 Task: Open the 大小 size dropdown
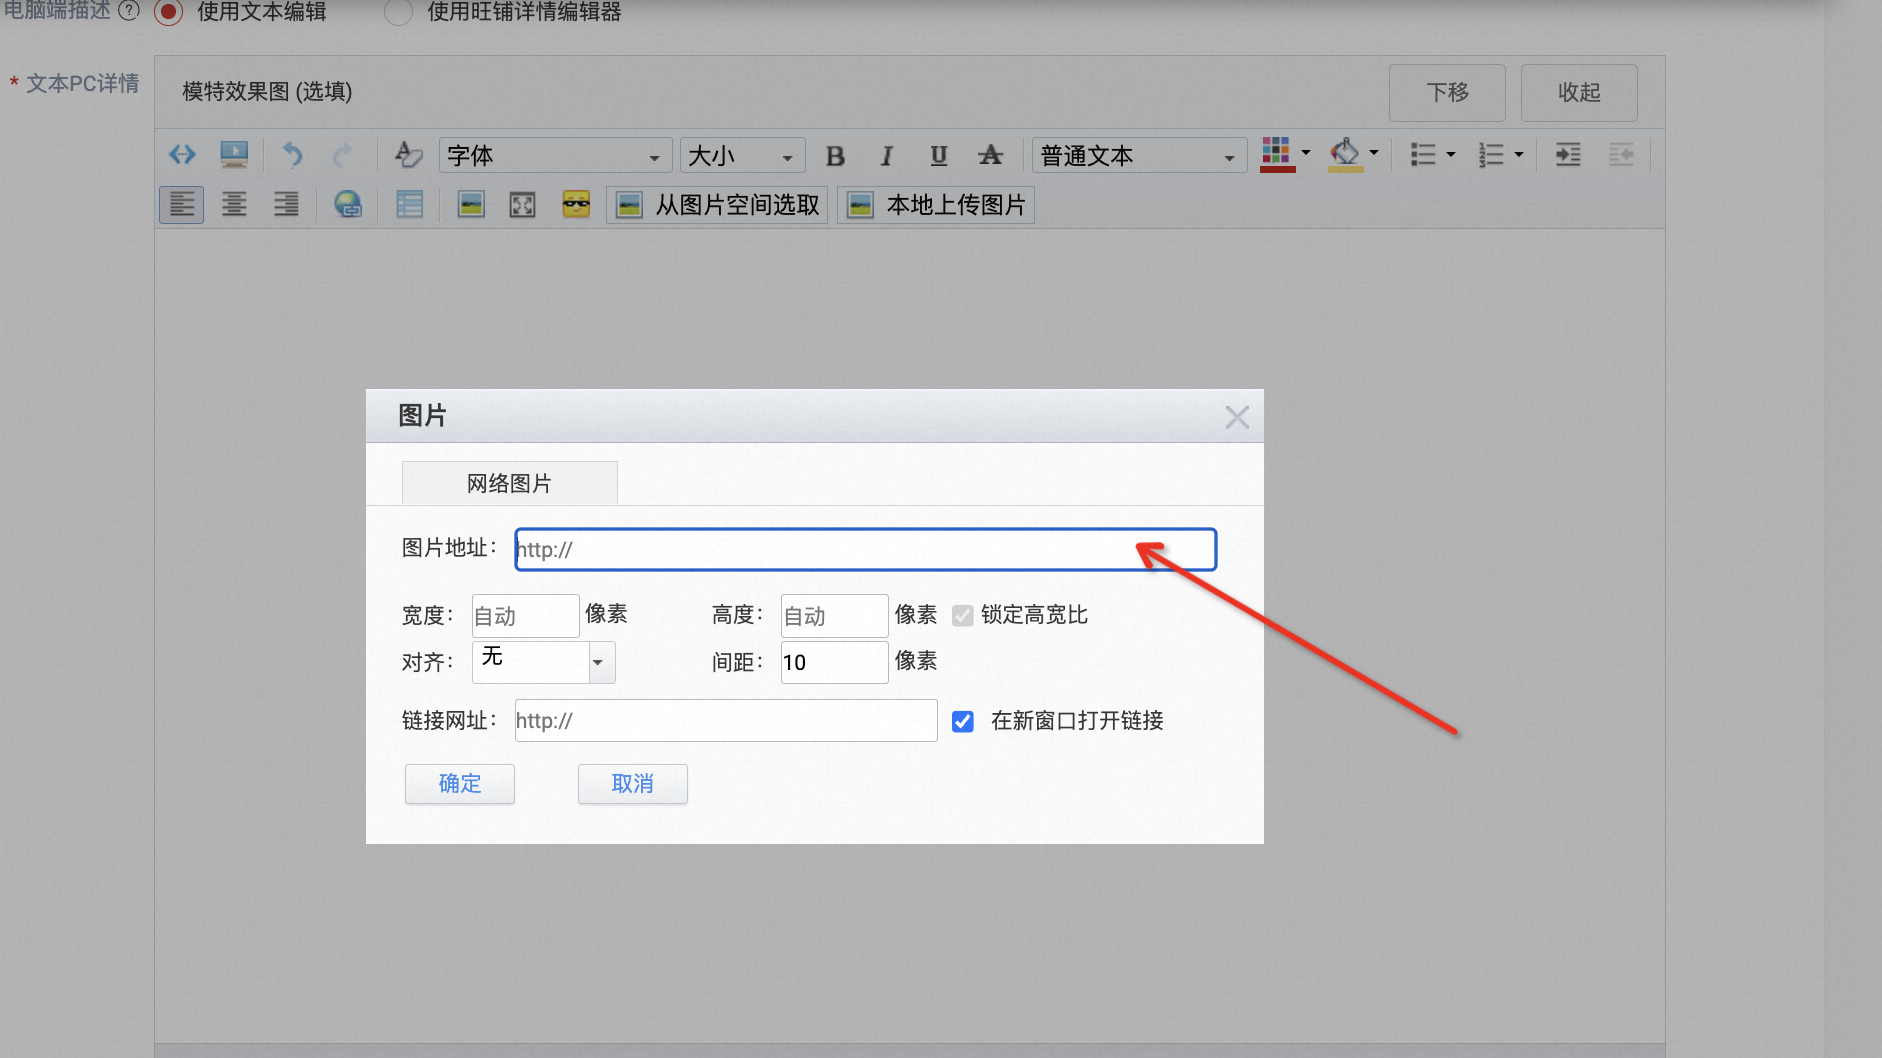pos(742,156)
